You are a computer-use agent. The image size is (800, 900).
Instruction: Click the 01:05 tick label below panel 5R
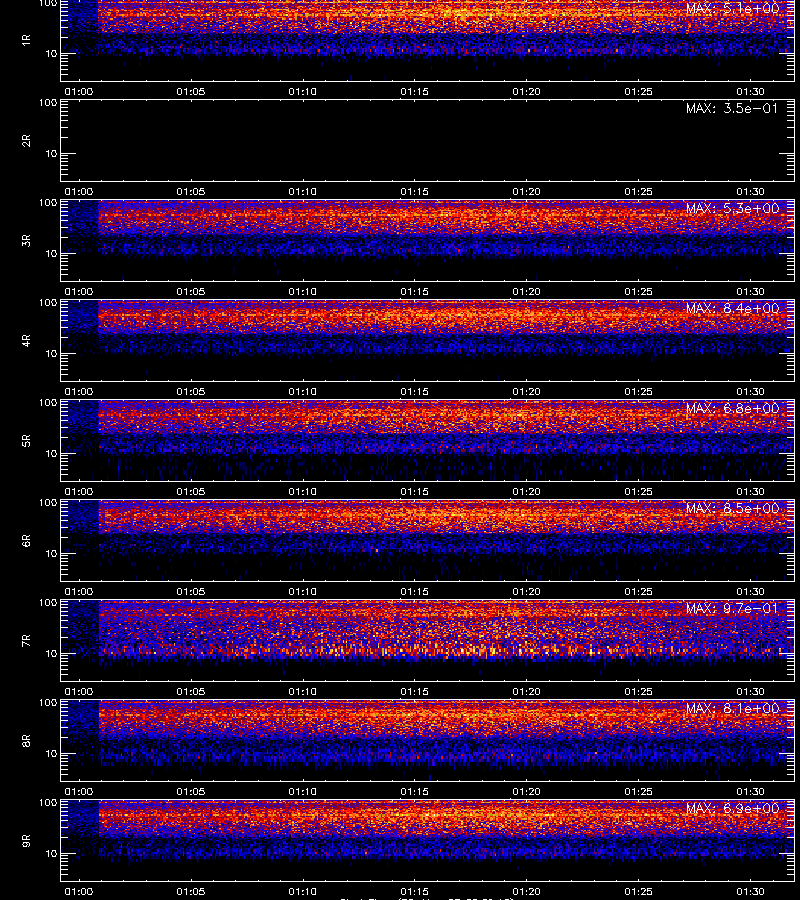click(x=191, y=492)
